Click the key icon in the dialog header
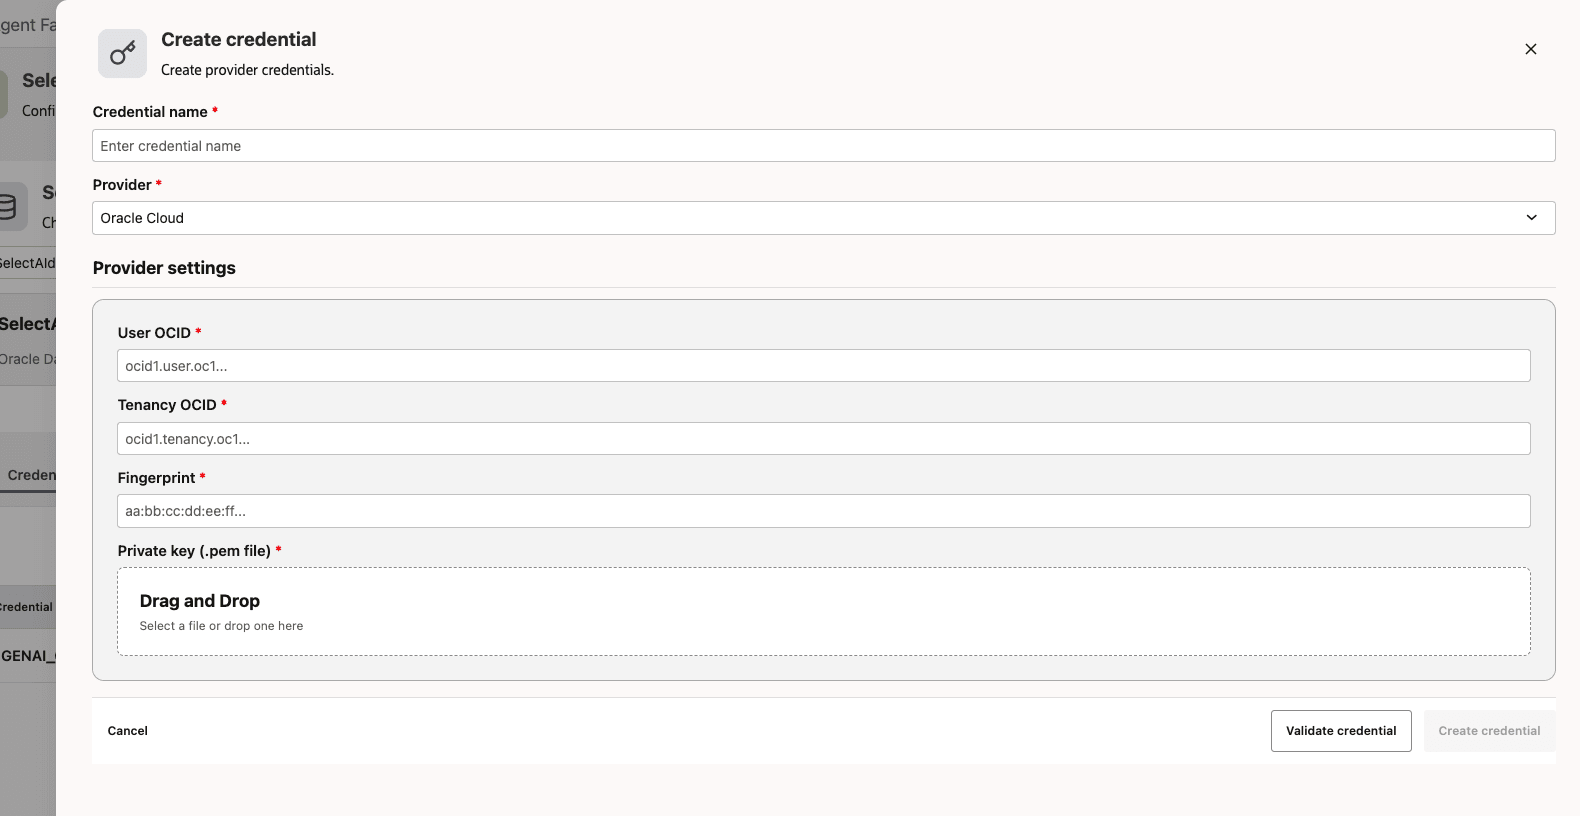1580x816 pixels. pyautogui.click(x=122, y=53)
